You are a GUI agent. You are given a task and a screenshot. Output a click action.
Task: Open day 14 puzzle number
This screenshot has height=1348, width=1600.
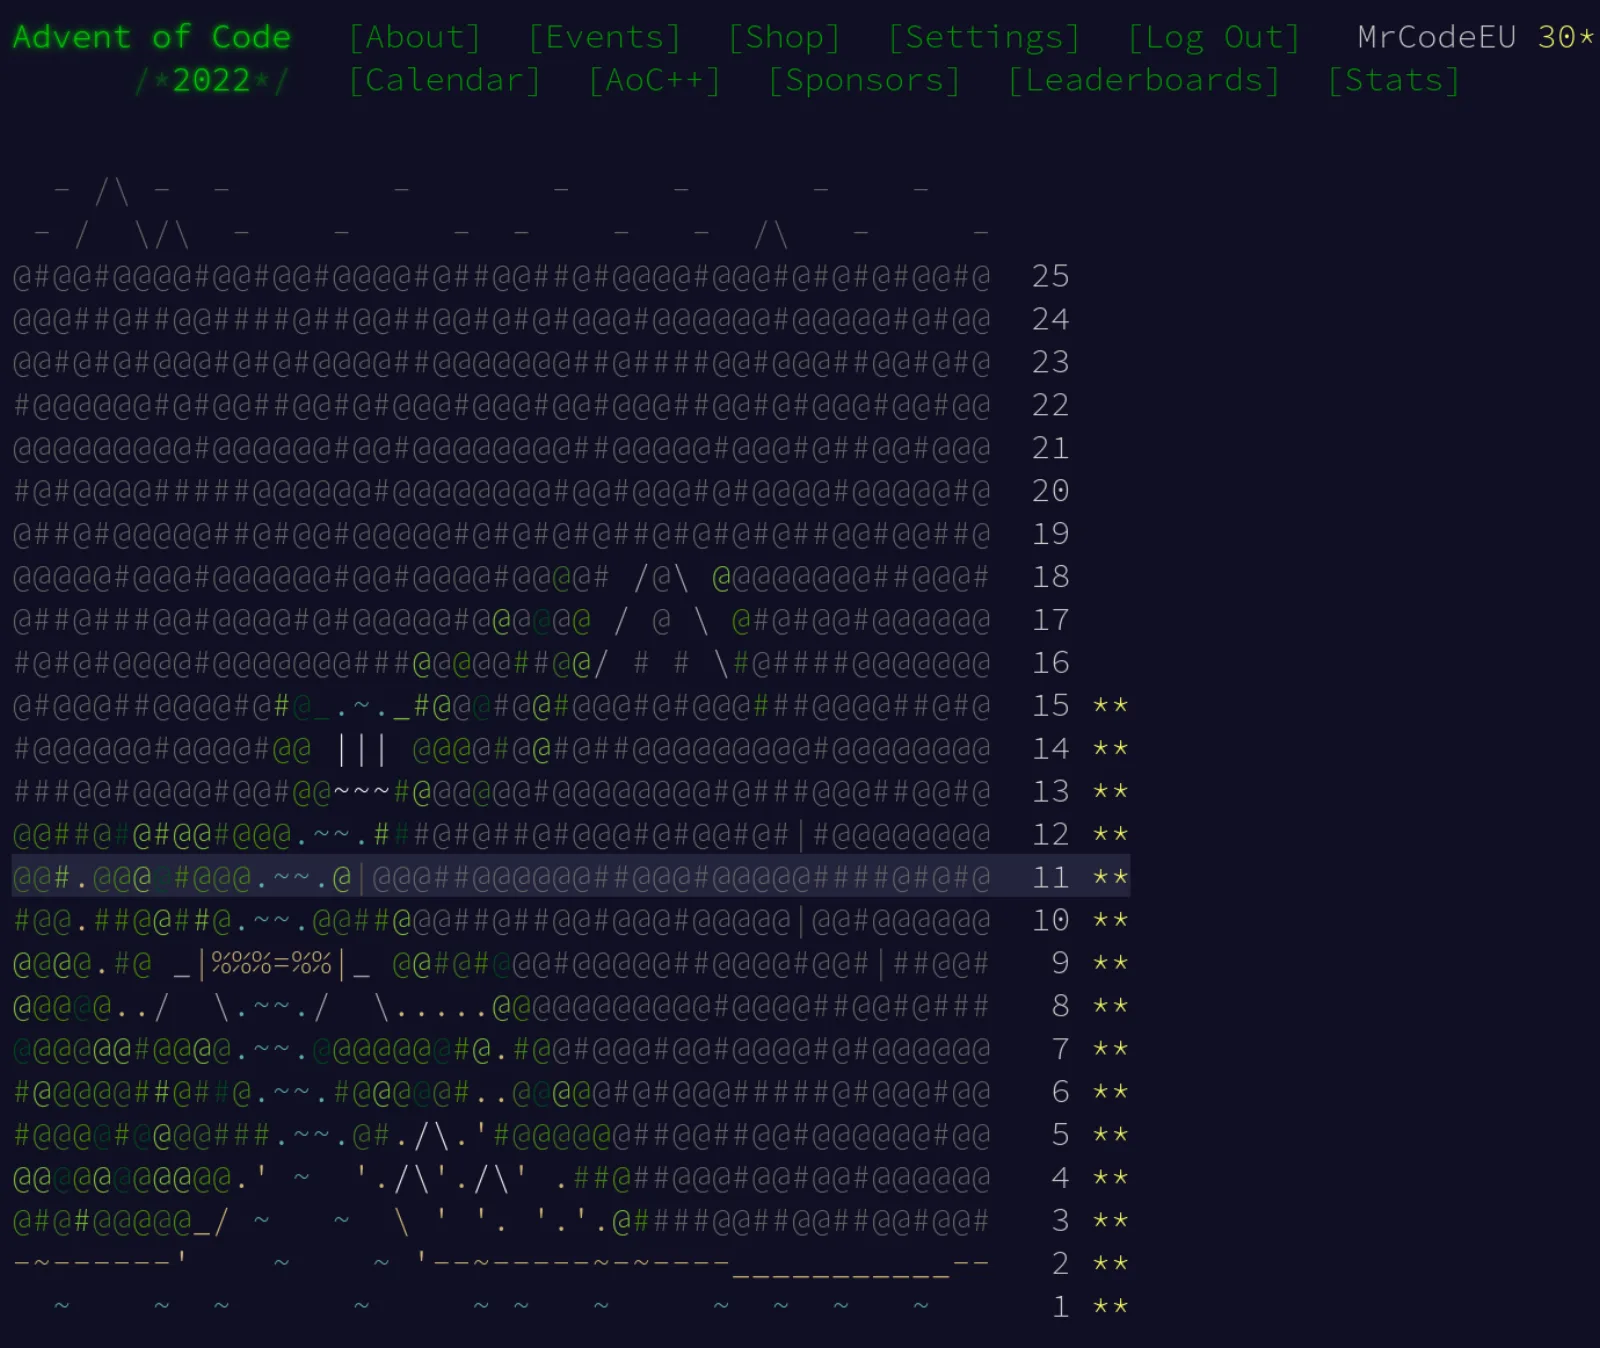1051,749
